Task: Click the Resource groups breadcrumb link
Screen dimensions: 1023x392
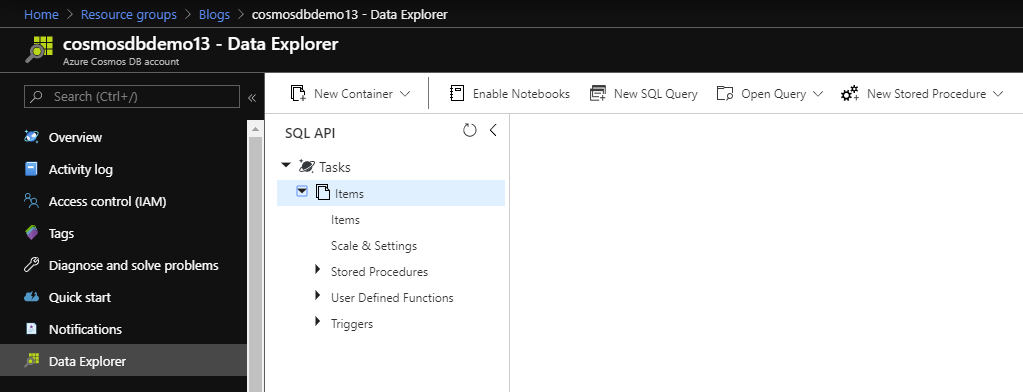Action: (x=129, y=14)
